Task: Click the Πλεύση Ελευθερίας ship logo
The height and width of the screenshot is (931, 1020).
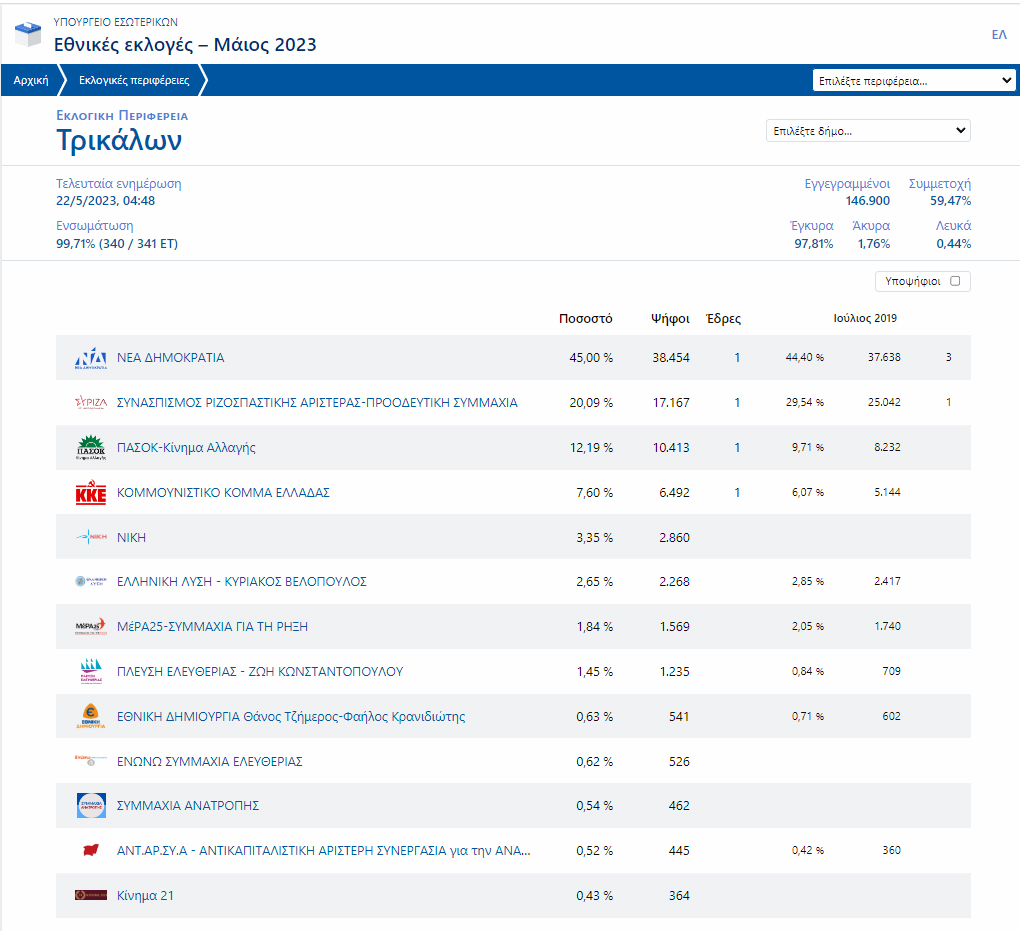Action: [x=91, y=672]
